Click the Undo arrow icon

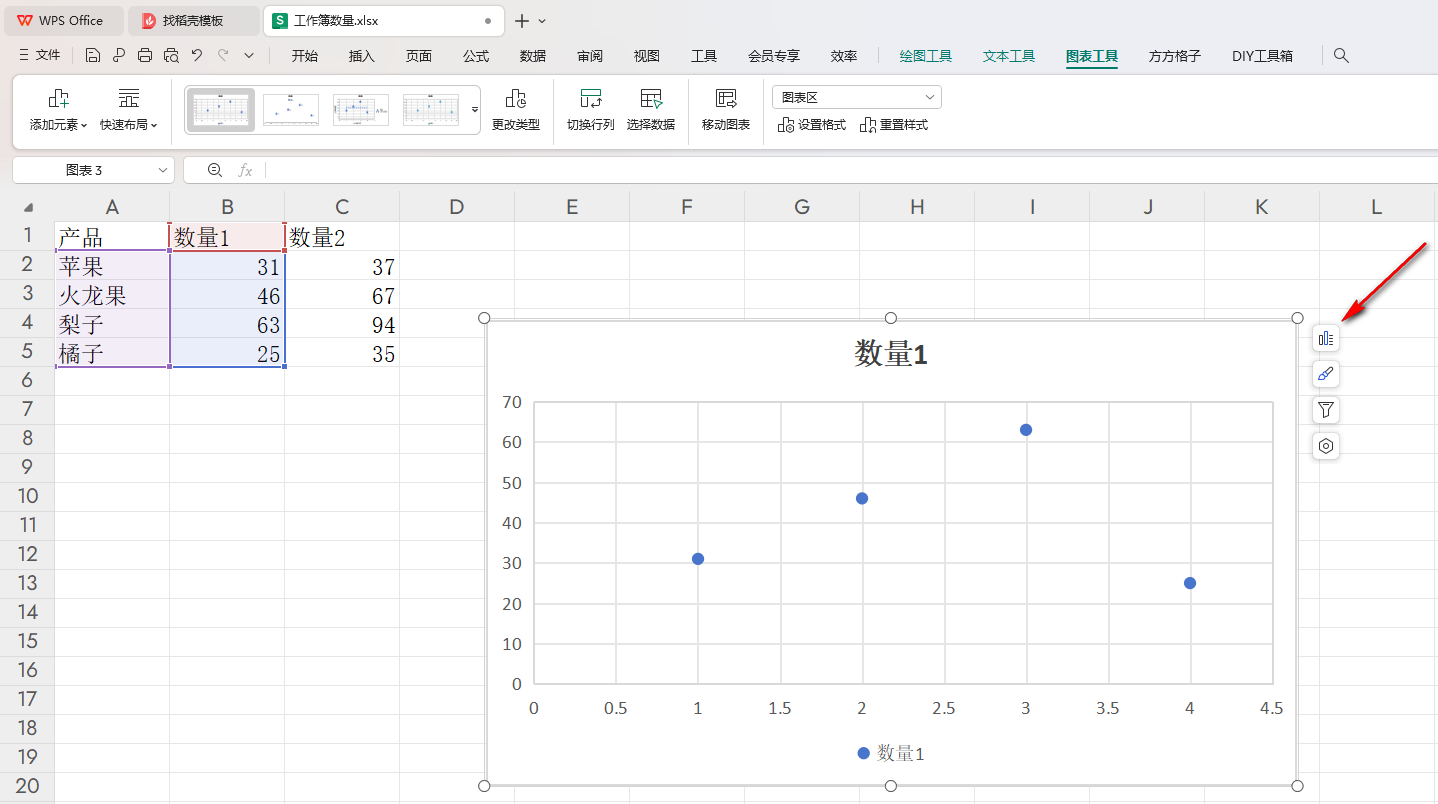(197, 56)
